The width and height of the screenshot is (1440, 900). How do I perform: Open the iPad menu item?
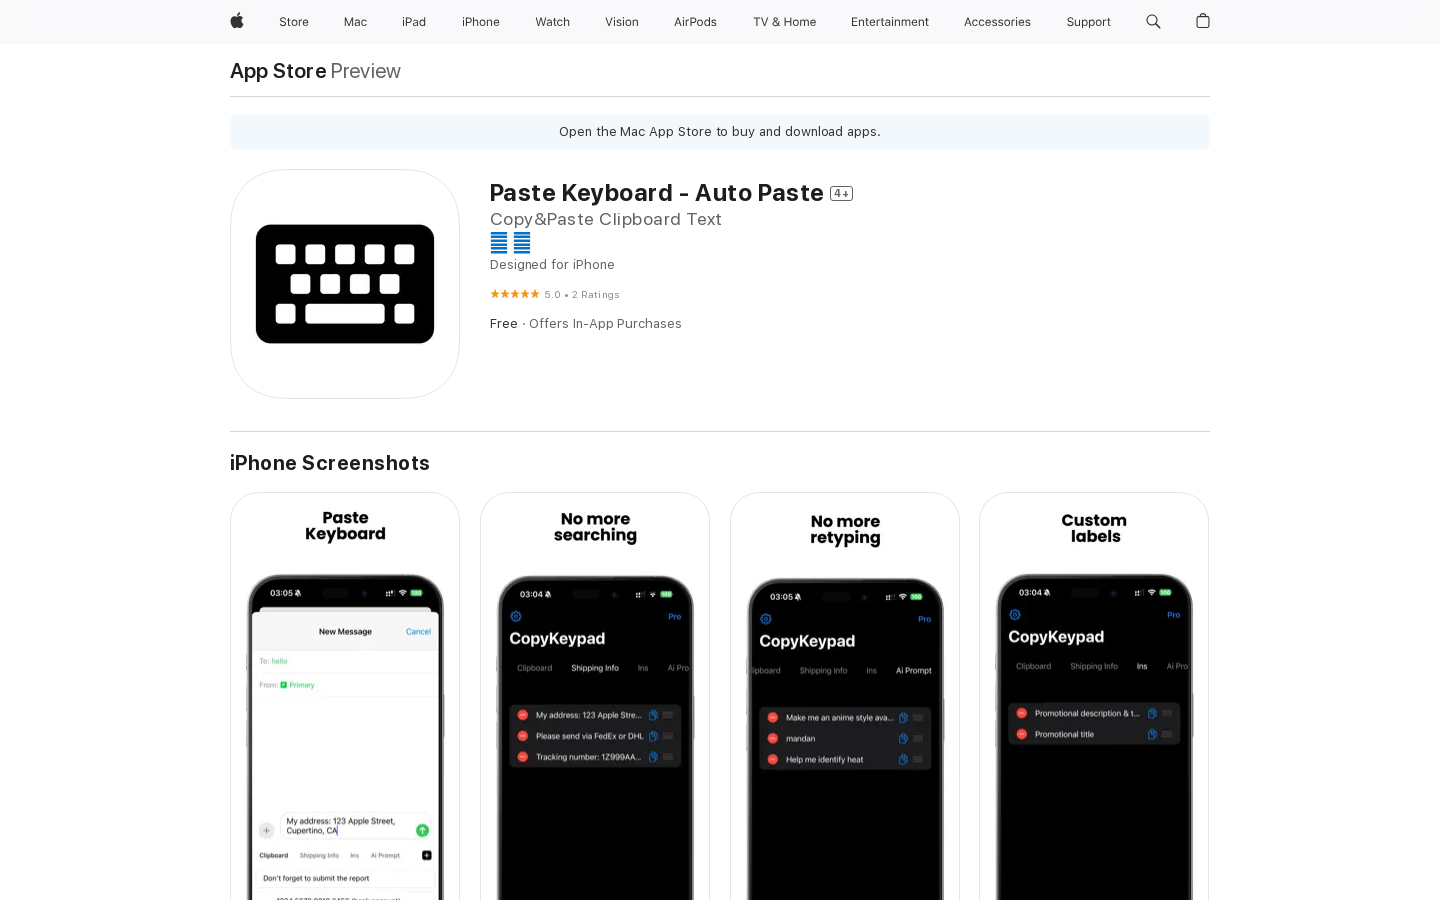tap(414, 22)
